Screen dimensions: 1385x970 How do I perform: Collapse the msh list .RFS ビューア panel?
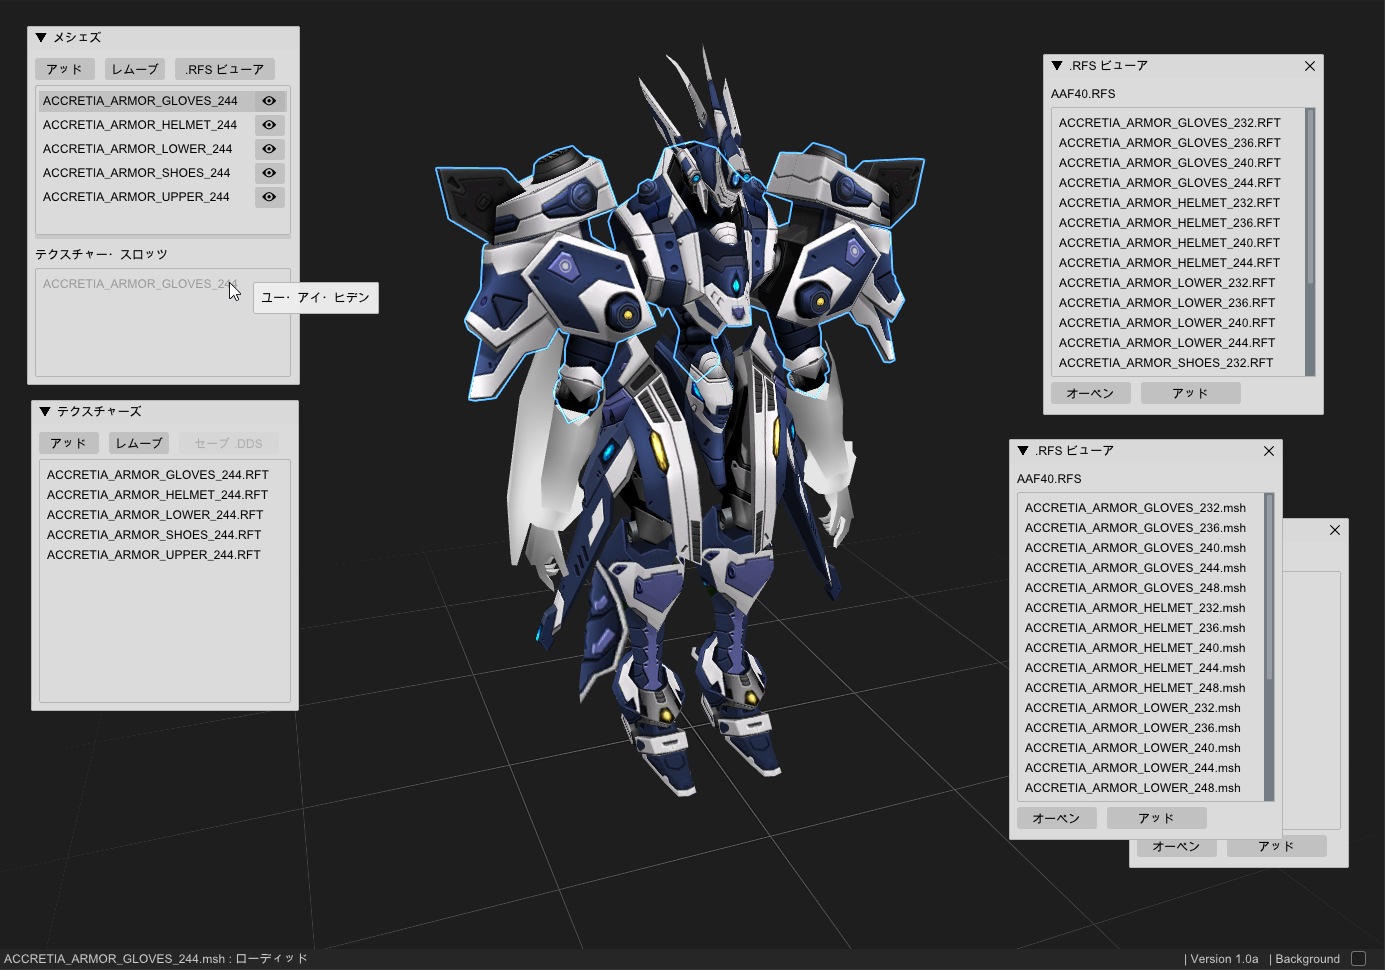click(x=1023, y=451)
